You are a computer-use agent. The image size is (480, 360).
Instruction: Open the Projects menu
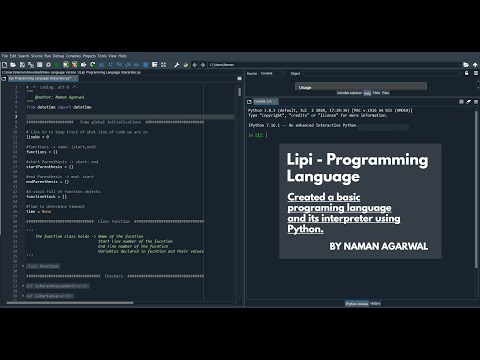(89, 56)
